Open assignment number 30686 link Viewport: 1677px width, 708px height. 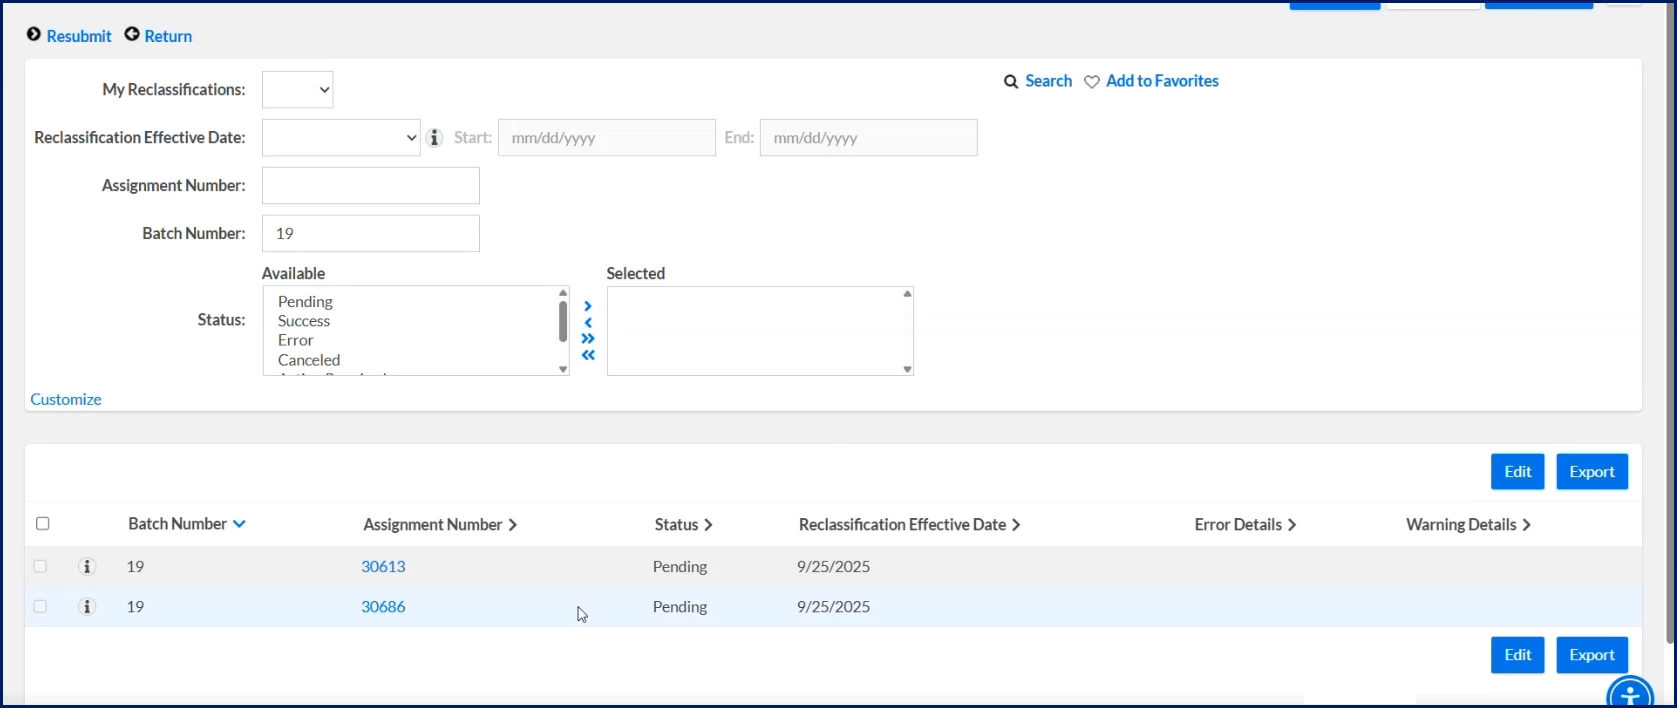(x=383, y=606)
